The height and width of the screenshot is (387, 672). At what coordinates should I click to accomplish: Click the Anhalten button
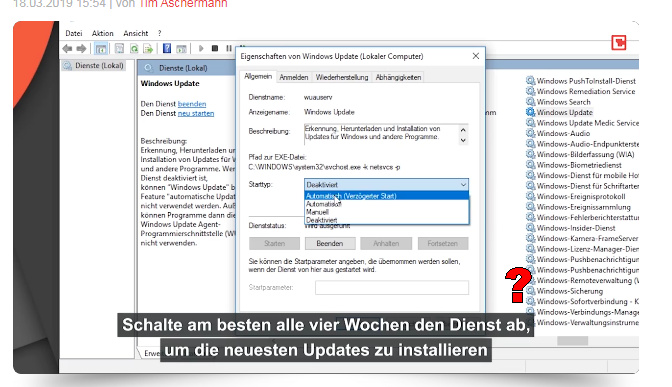[386, 243]
